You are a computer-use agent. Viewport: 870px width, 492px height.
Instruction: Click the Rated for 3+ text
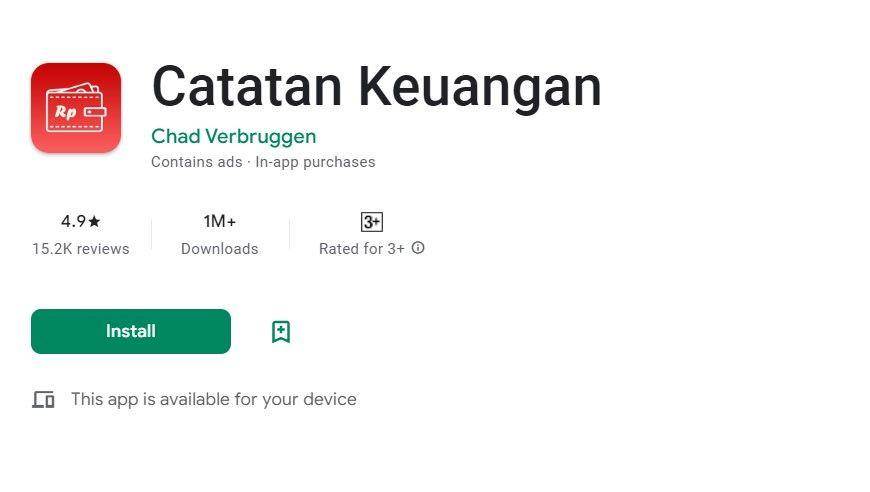(x=362, y=248)
